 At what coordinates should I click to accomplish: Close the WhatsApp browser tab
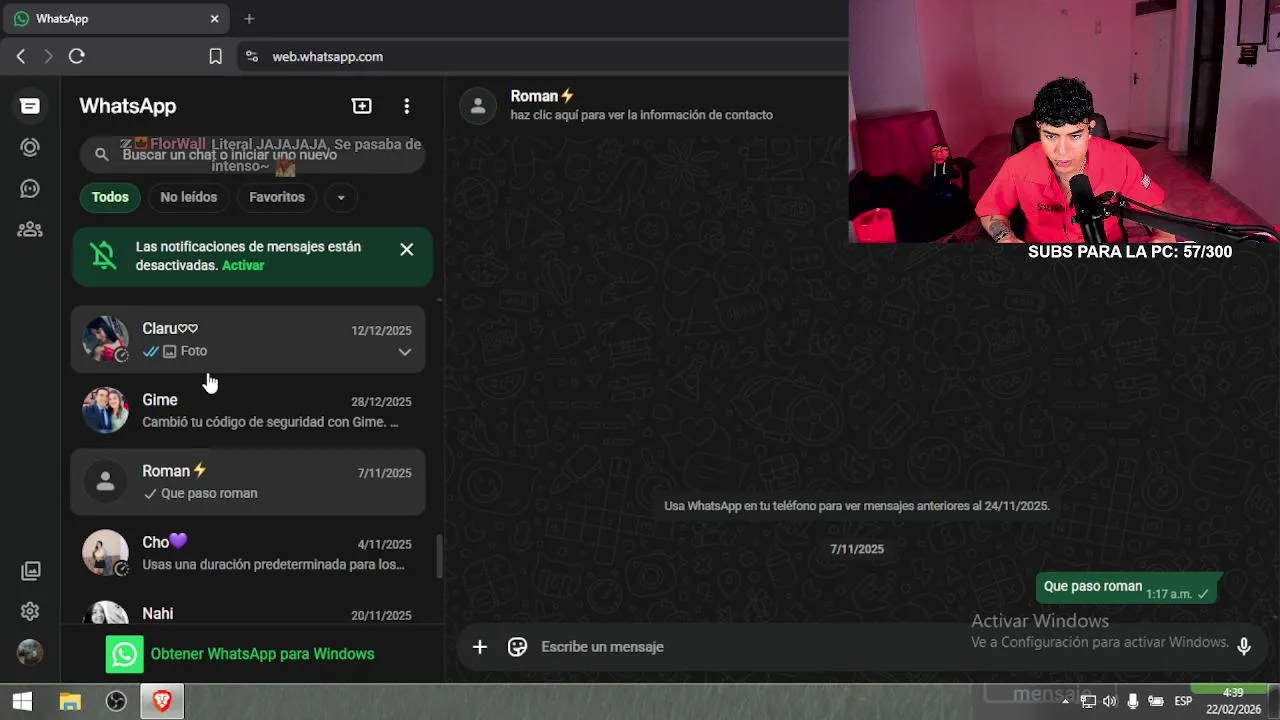coord(214,19)
